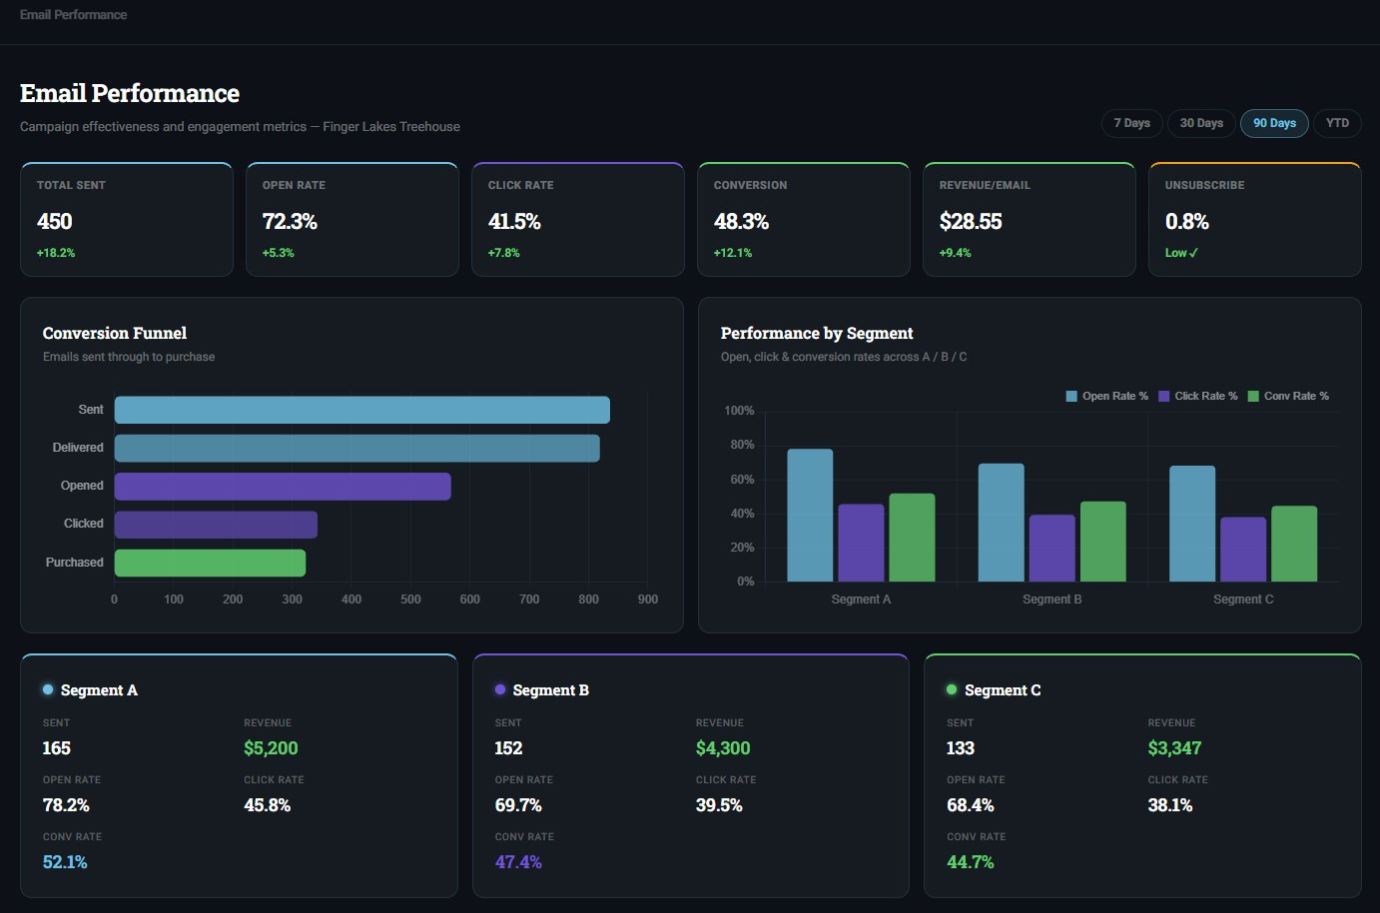Click Segment B revenue $4,300
Screen dimensions: 1380x913
[x=723, y=748]
